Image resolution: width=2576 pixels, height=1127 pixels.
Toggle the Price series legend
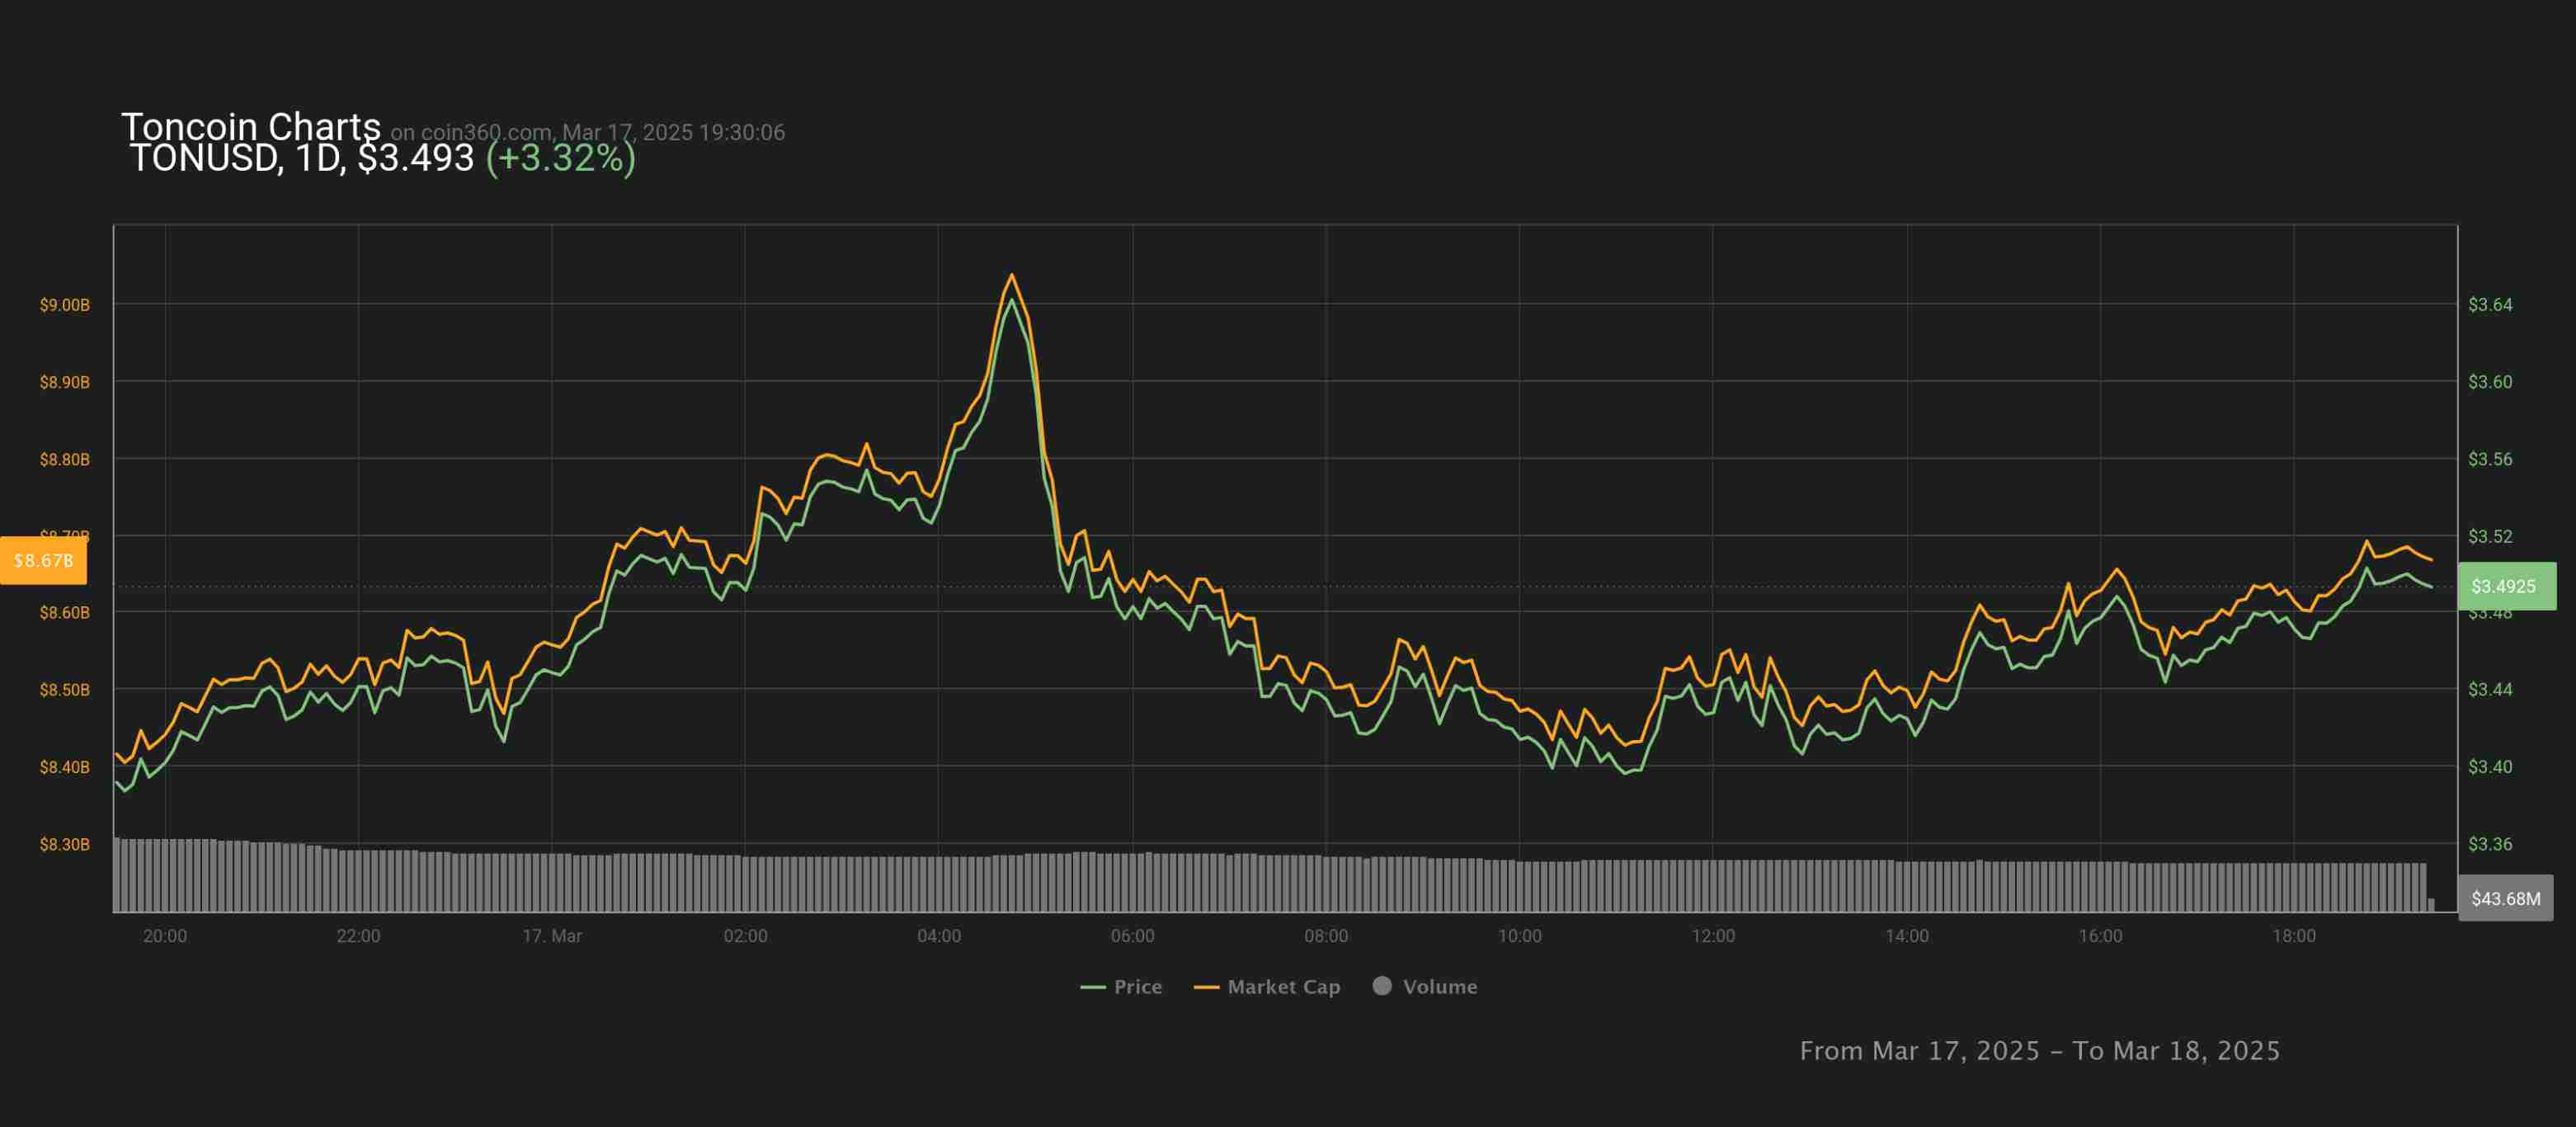(1137, 986)
